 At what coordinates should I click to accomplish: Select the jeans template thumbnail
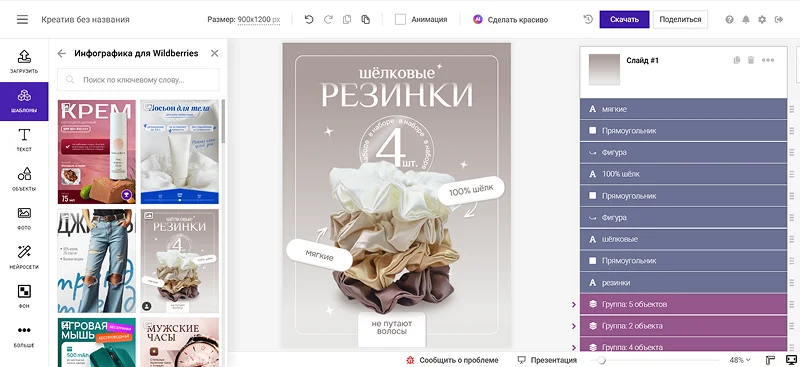pyautogui.click(x=96, y=261)
